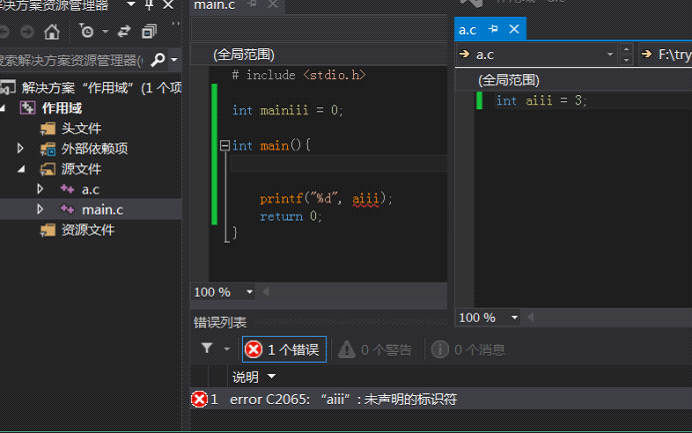The image size is (692, 433).
Task: Switch to the main.c editor tab
Action: pos(214,5)
